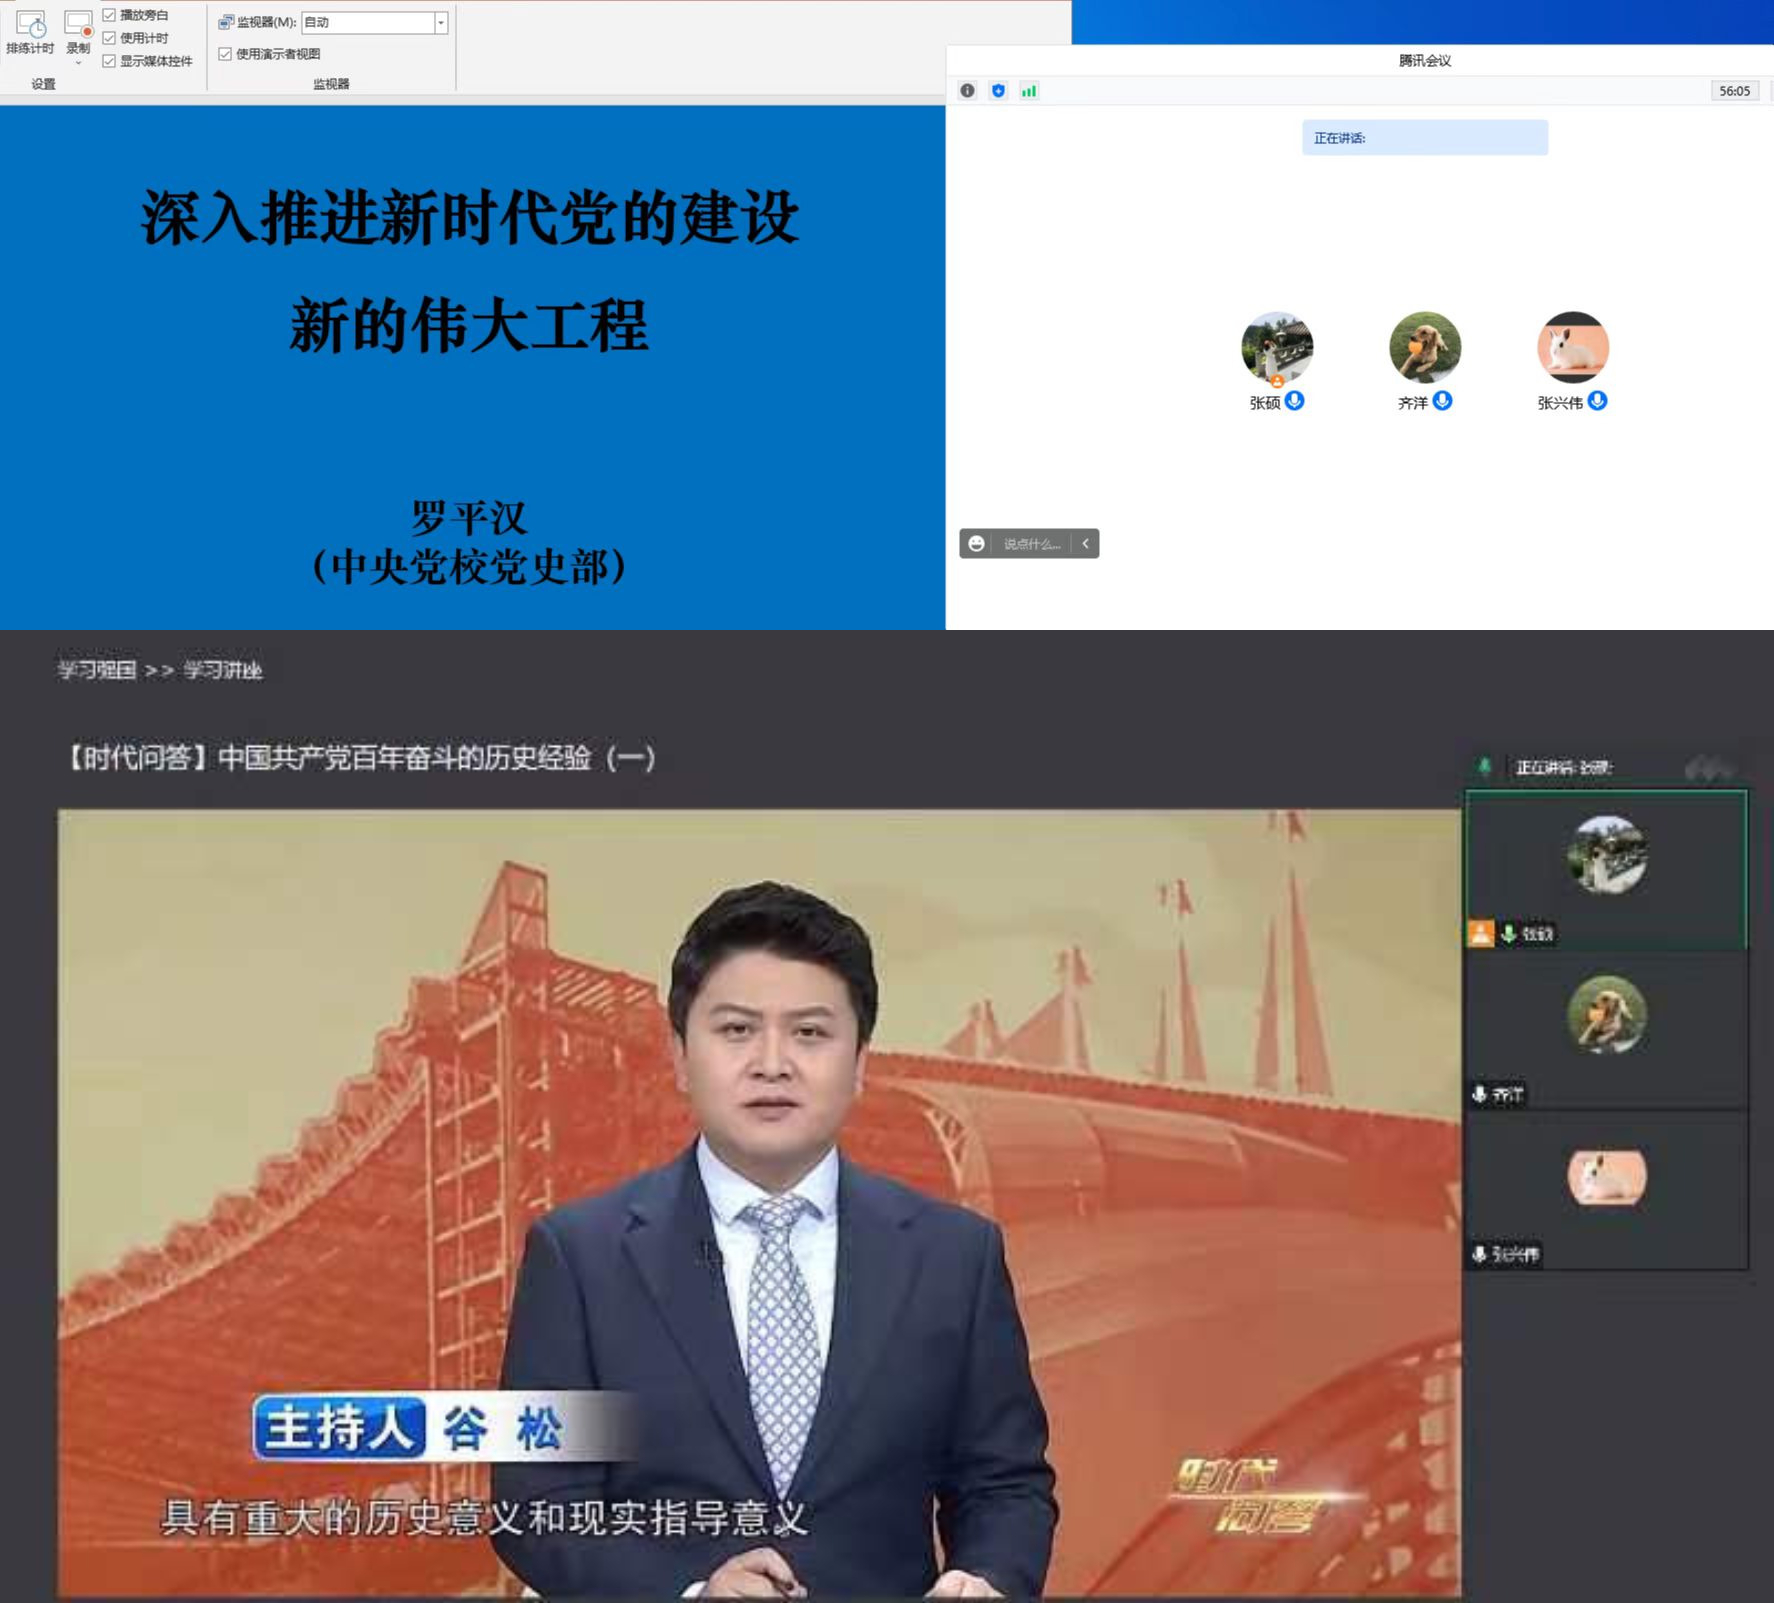Select the 齐洋 video tile in lower panel
Screen dimensions: 1774x1603
pyautogui.click(x=1606, y=1030)
